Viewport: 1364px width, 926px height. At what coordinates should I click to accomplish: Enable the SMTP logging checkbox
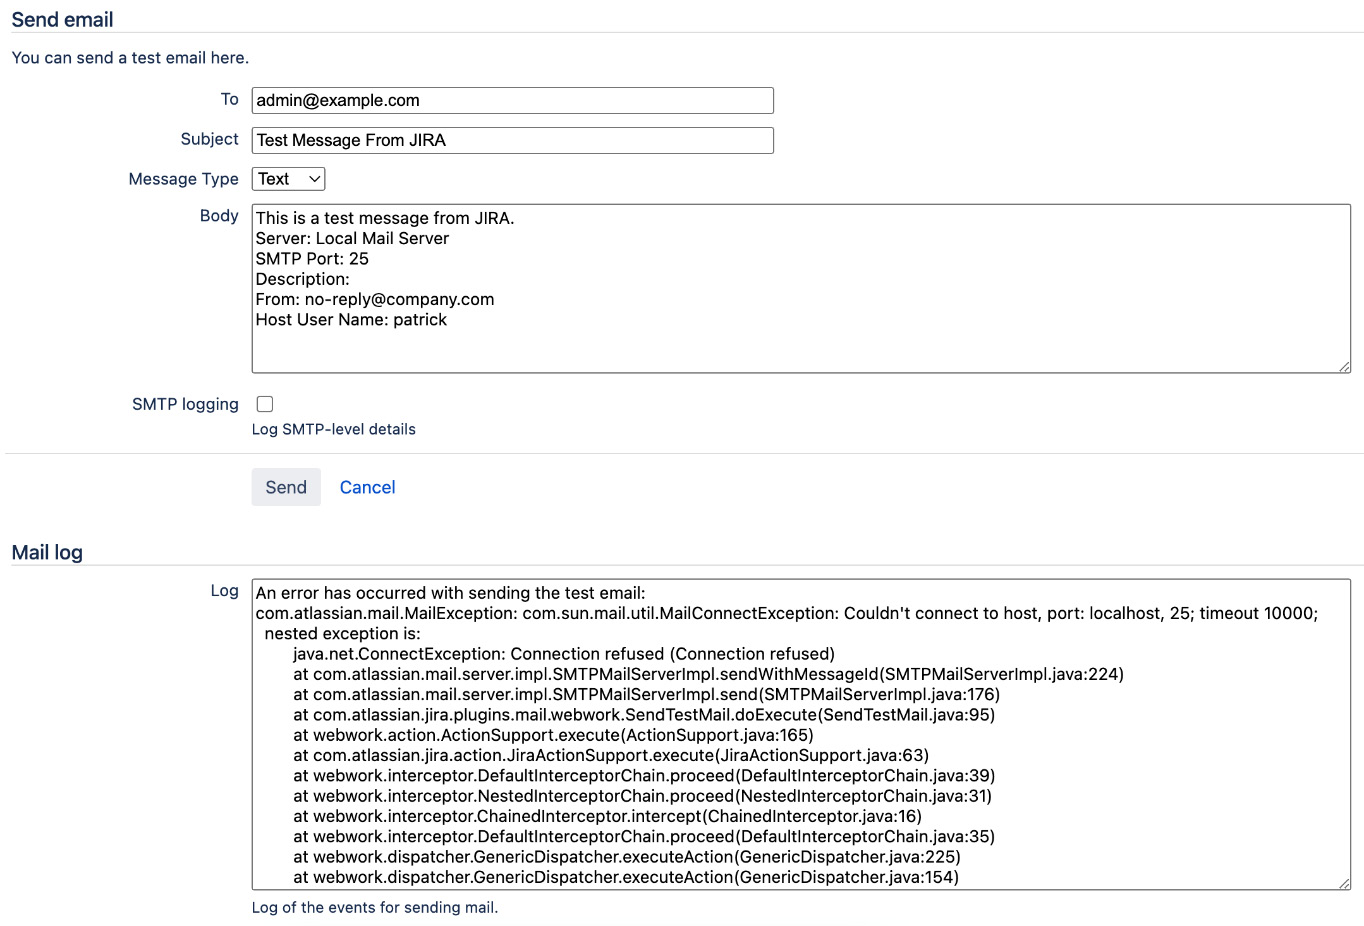click(264, 403)
